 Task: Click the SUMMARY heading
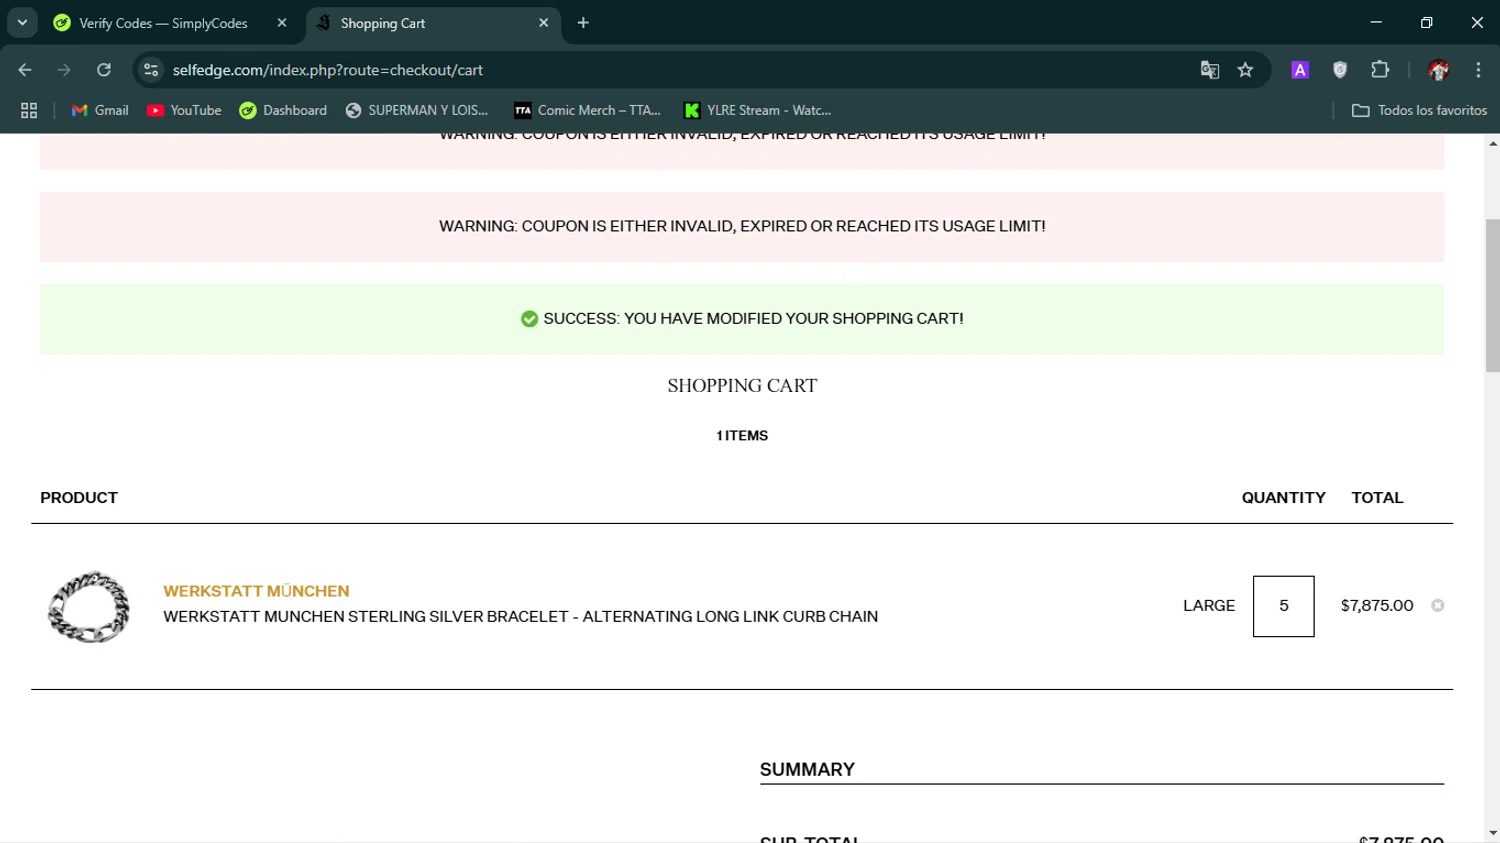807,769
